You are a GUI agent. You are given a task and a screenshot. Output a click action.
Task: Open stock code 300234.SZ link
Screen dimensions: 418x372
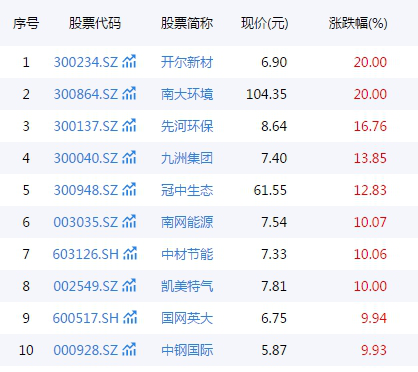pyautogui.click(x=86, y=62)
